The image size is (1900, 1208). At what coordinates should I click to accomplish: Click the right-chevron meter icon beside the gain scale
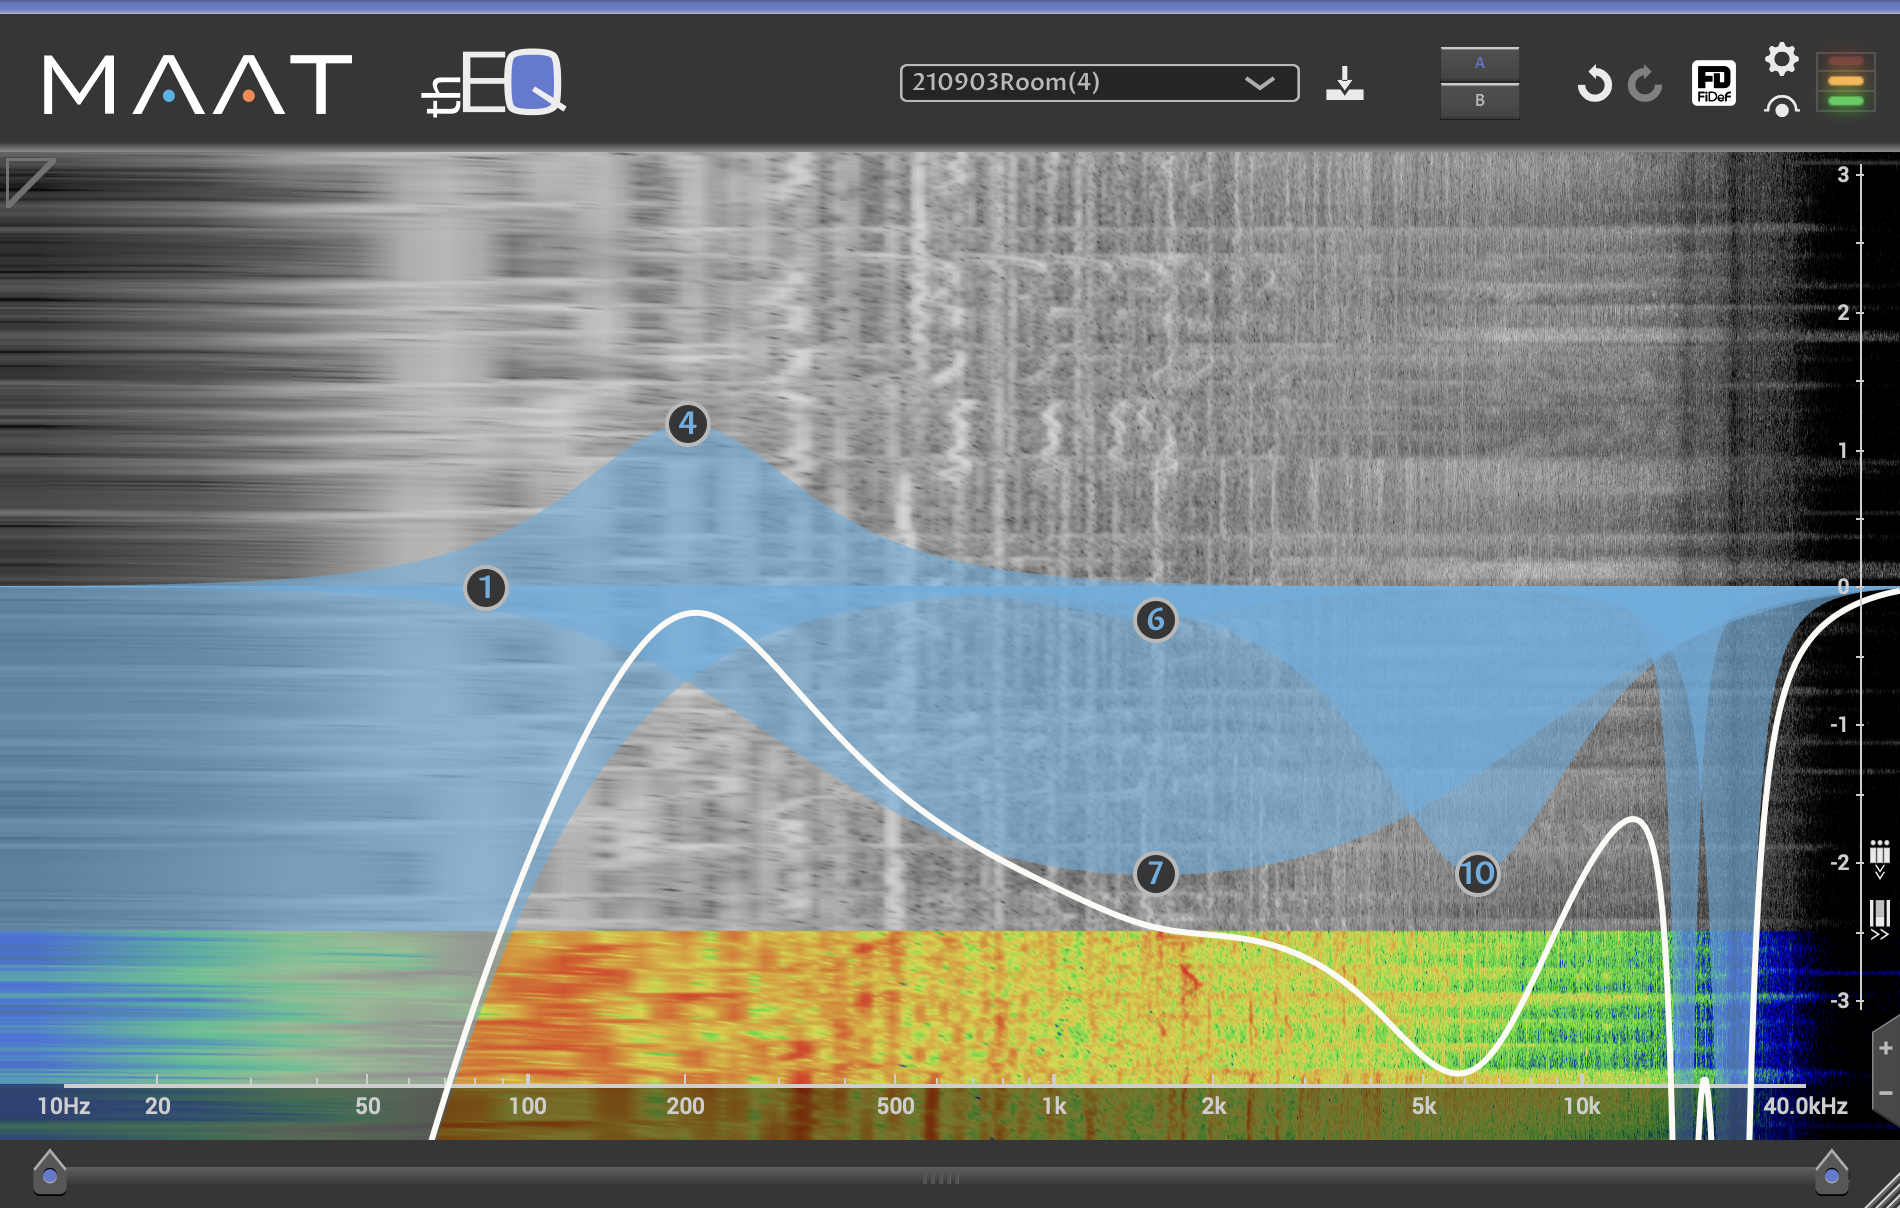point(1879,918)
